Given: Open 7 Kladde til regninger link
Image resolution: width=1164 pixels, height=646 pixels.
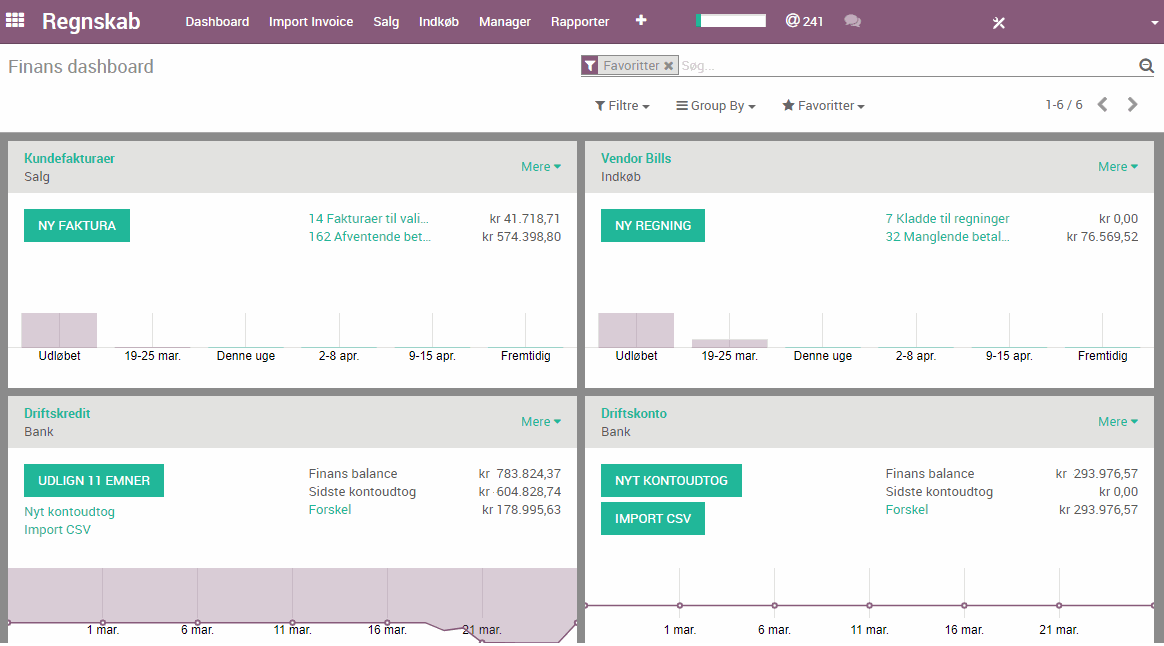Looking at the screenshot, I should click(947, 218).
